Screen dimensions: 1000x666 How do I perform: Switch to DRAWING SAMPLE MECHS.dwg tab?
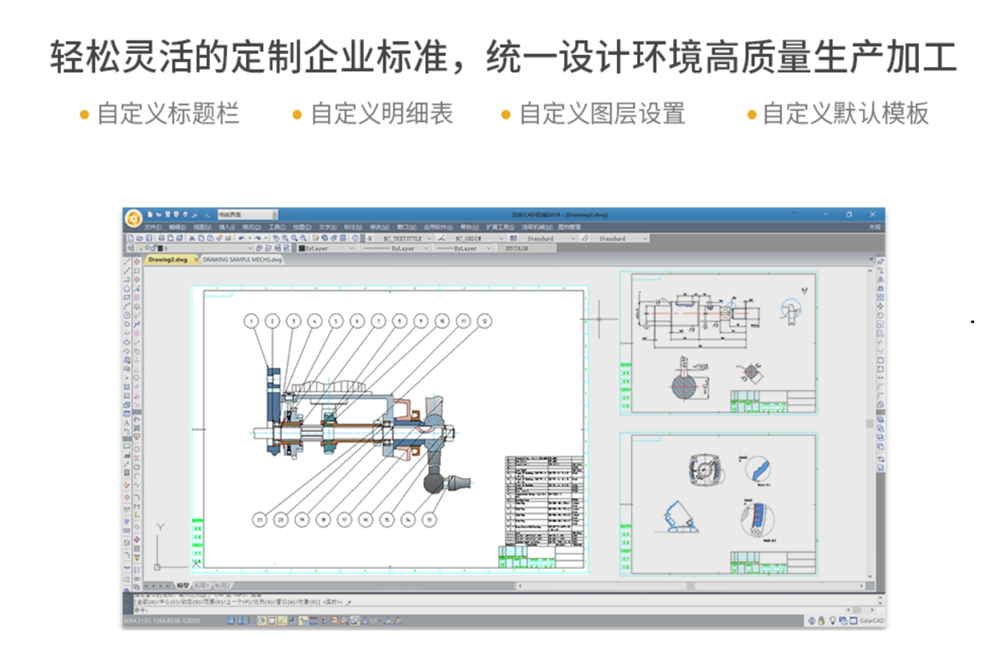point(242,260)
